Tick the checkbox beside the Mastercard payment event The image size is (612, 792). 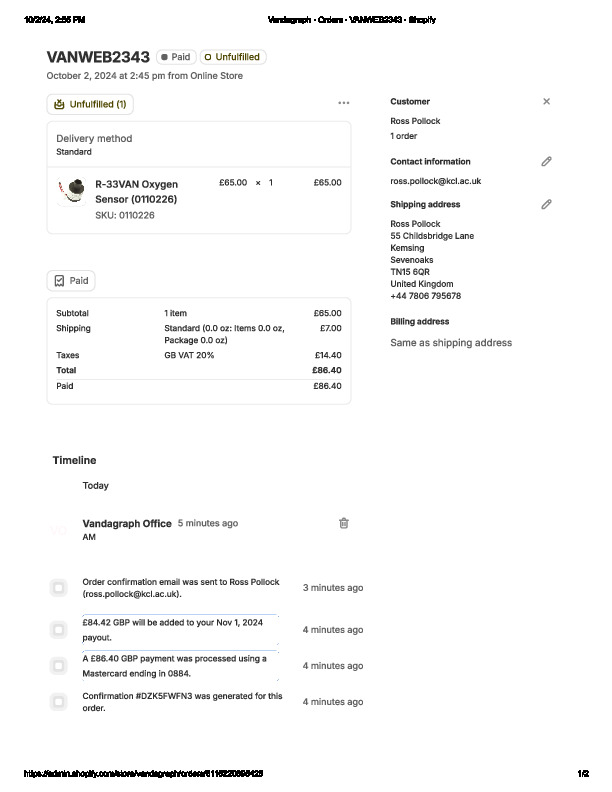tap(59, 665)
